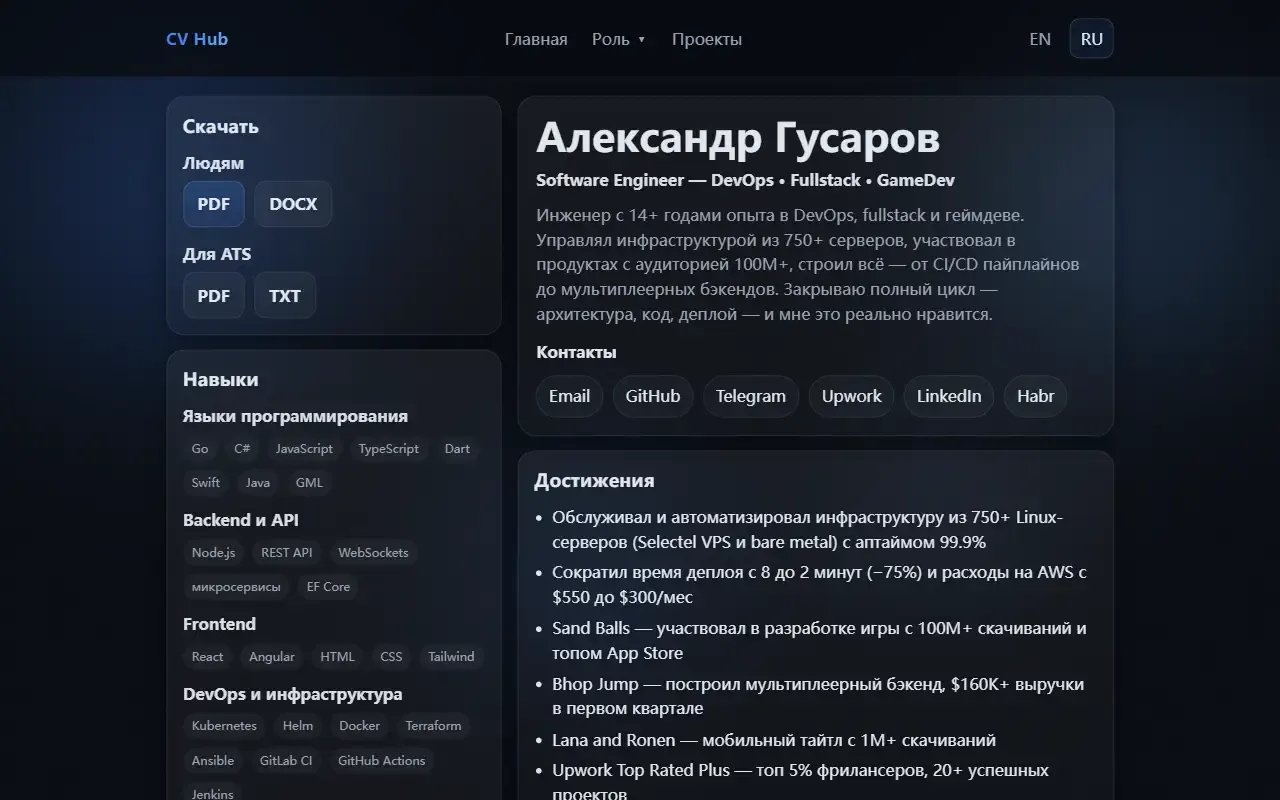Image resolution: width=1280 pixels, height=800 pixels.
Task: Click the GML skill tag
Action: (309, 483)
